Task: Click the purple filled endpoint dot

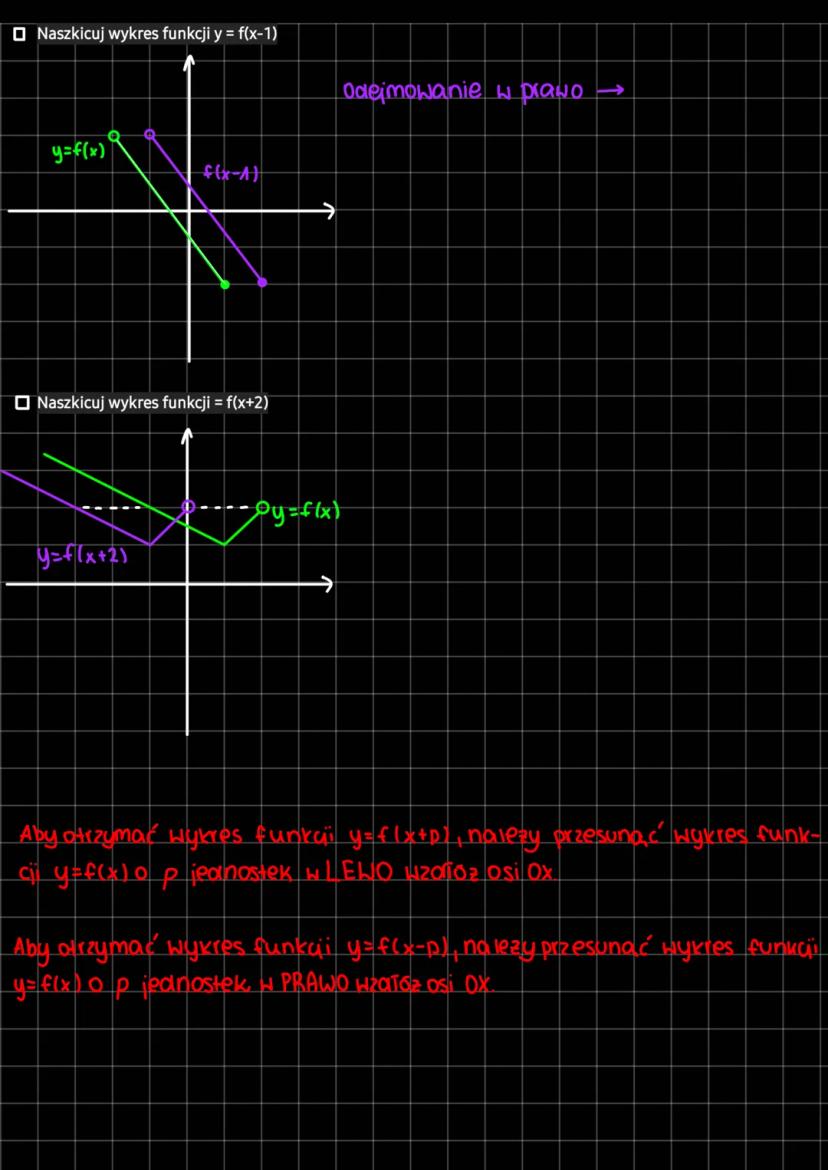Action: click(x=262, y=282)
